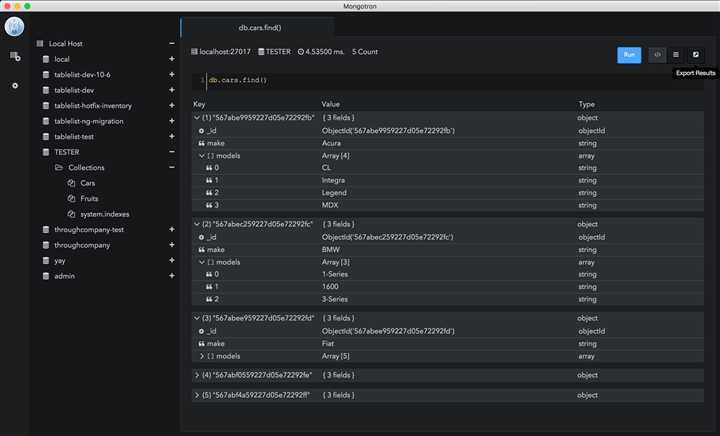
Task: Expand the admin database plus
Action: pyautogui.click(x=172, y=276)
